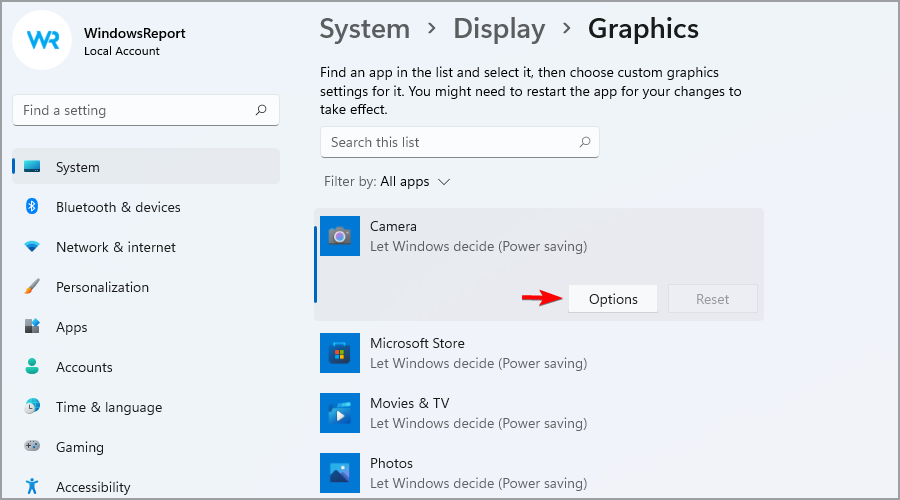
Task: Navigate to Display in breadcrumb
Action: (x=499, y=29)
